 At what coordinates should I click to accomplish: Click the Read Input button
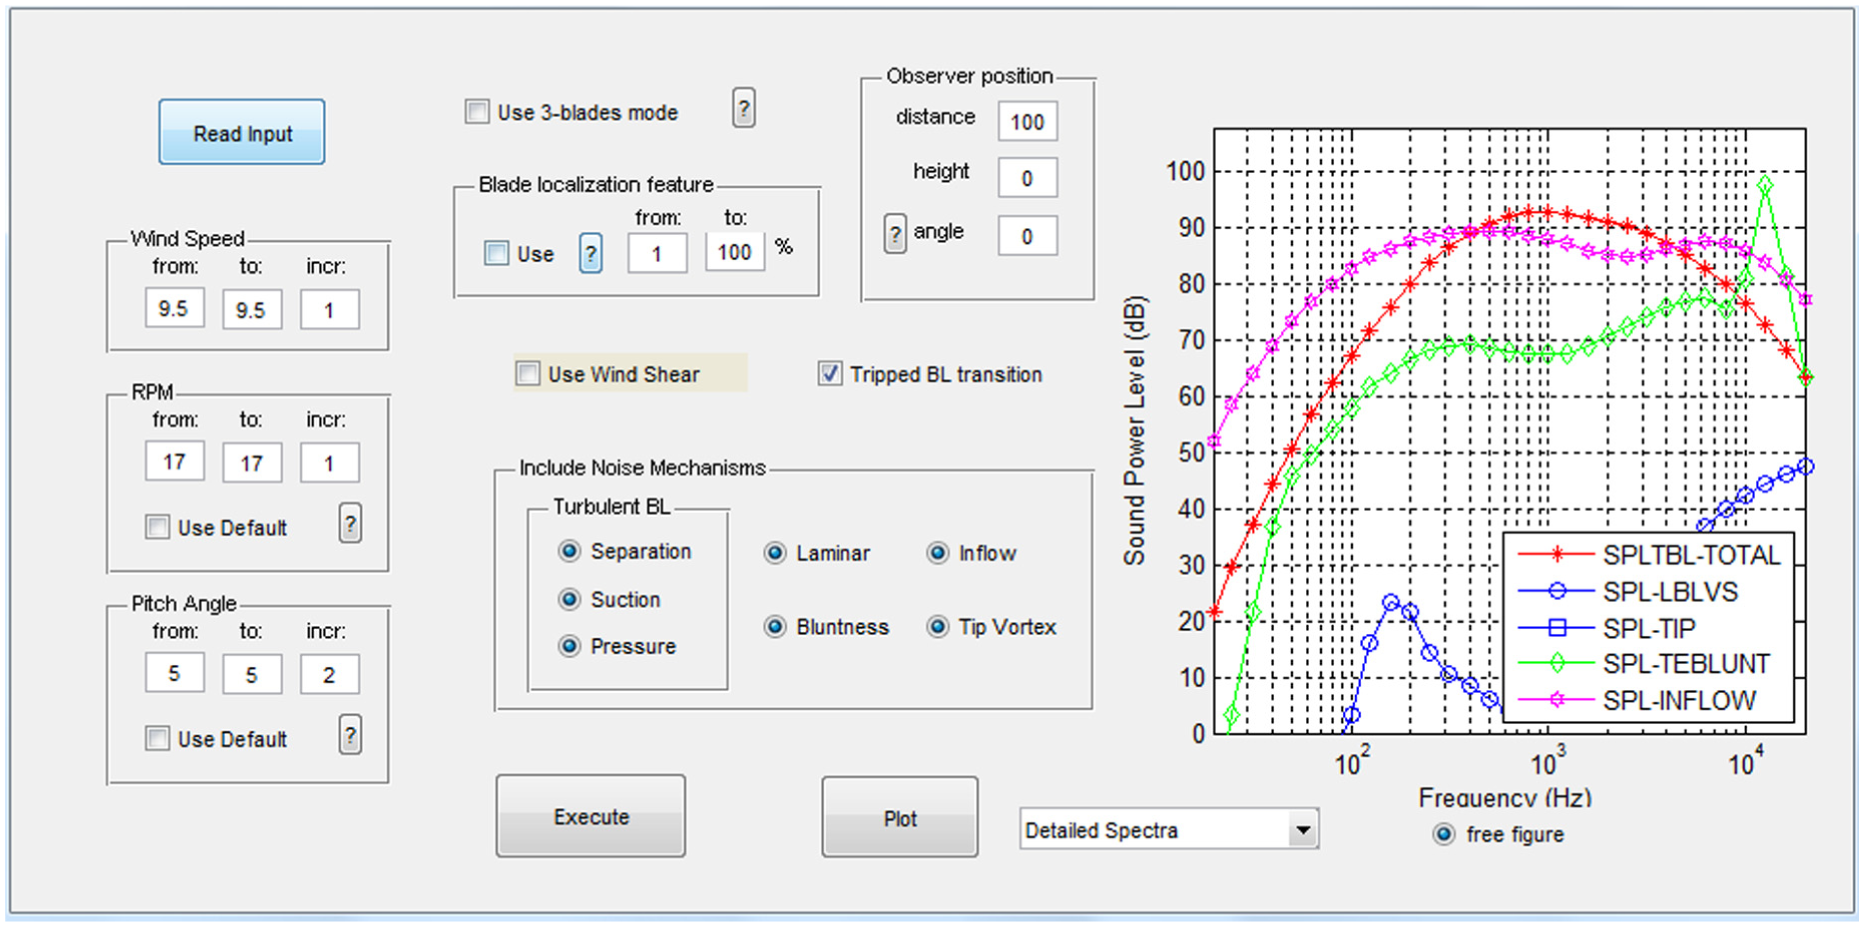pyautogui.click(x=242, y=132)
